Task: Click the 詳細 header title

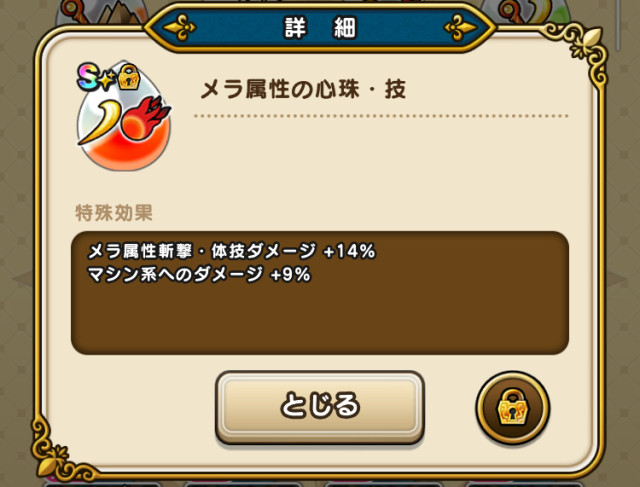Action: tap(320, 28)
